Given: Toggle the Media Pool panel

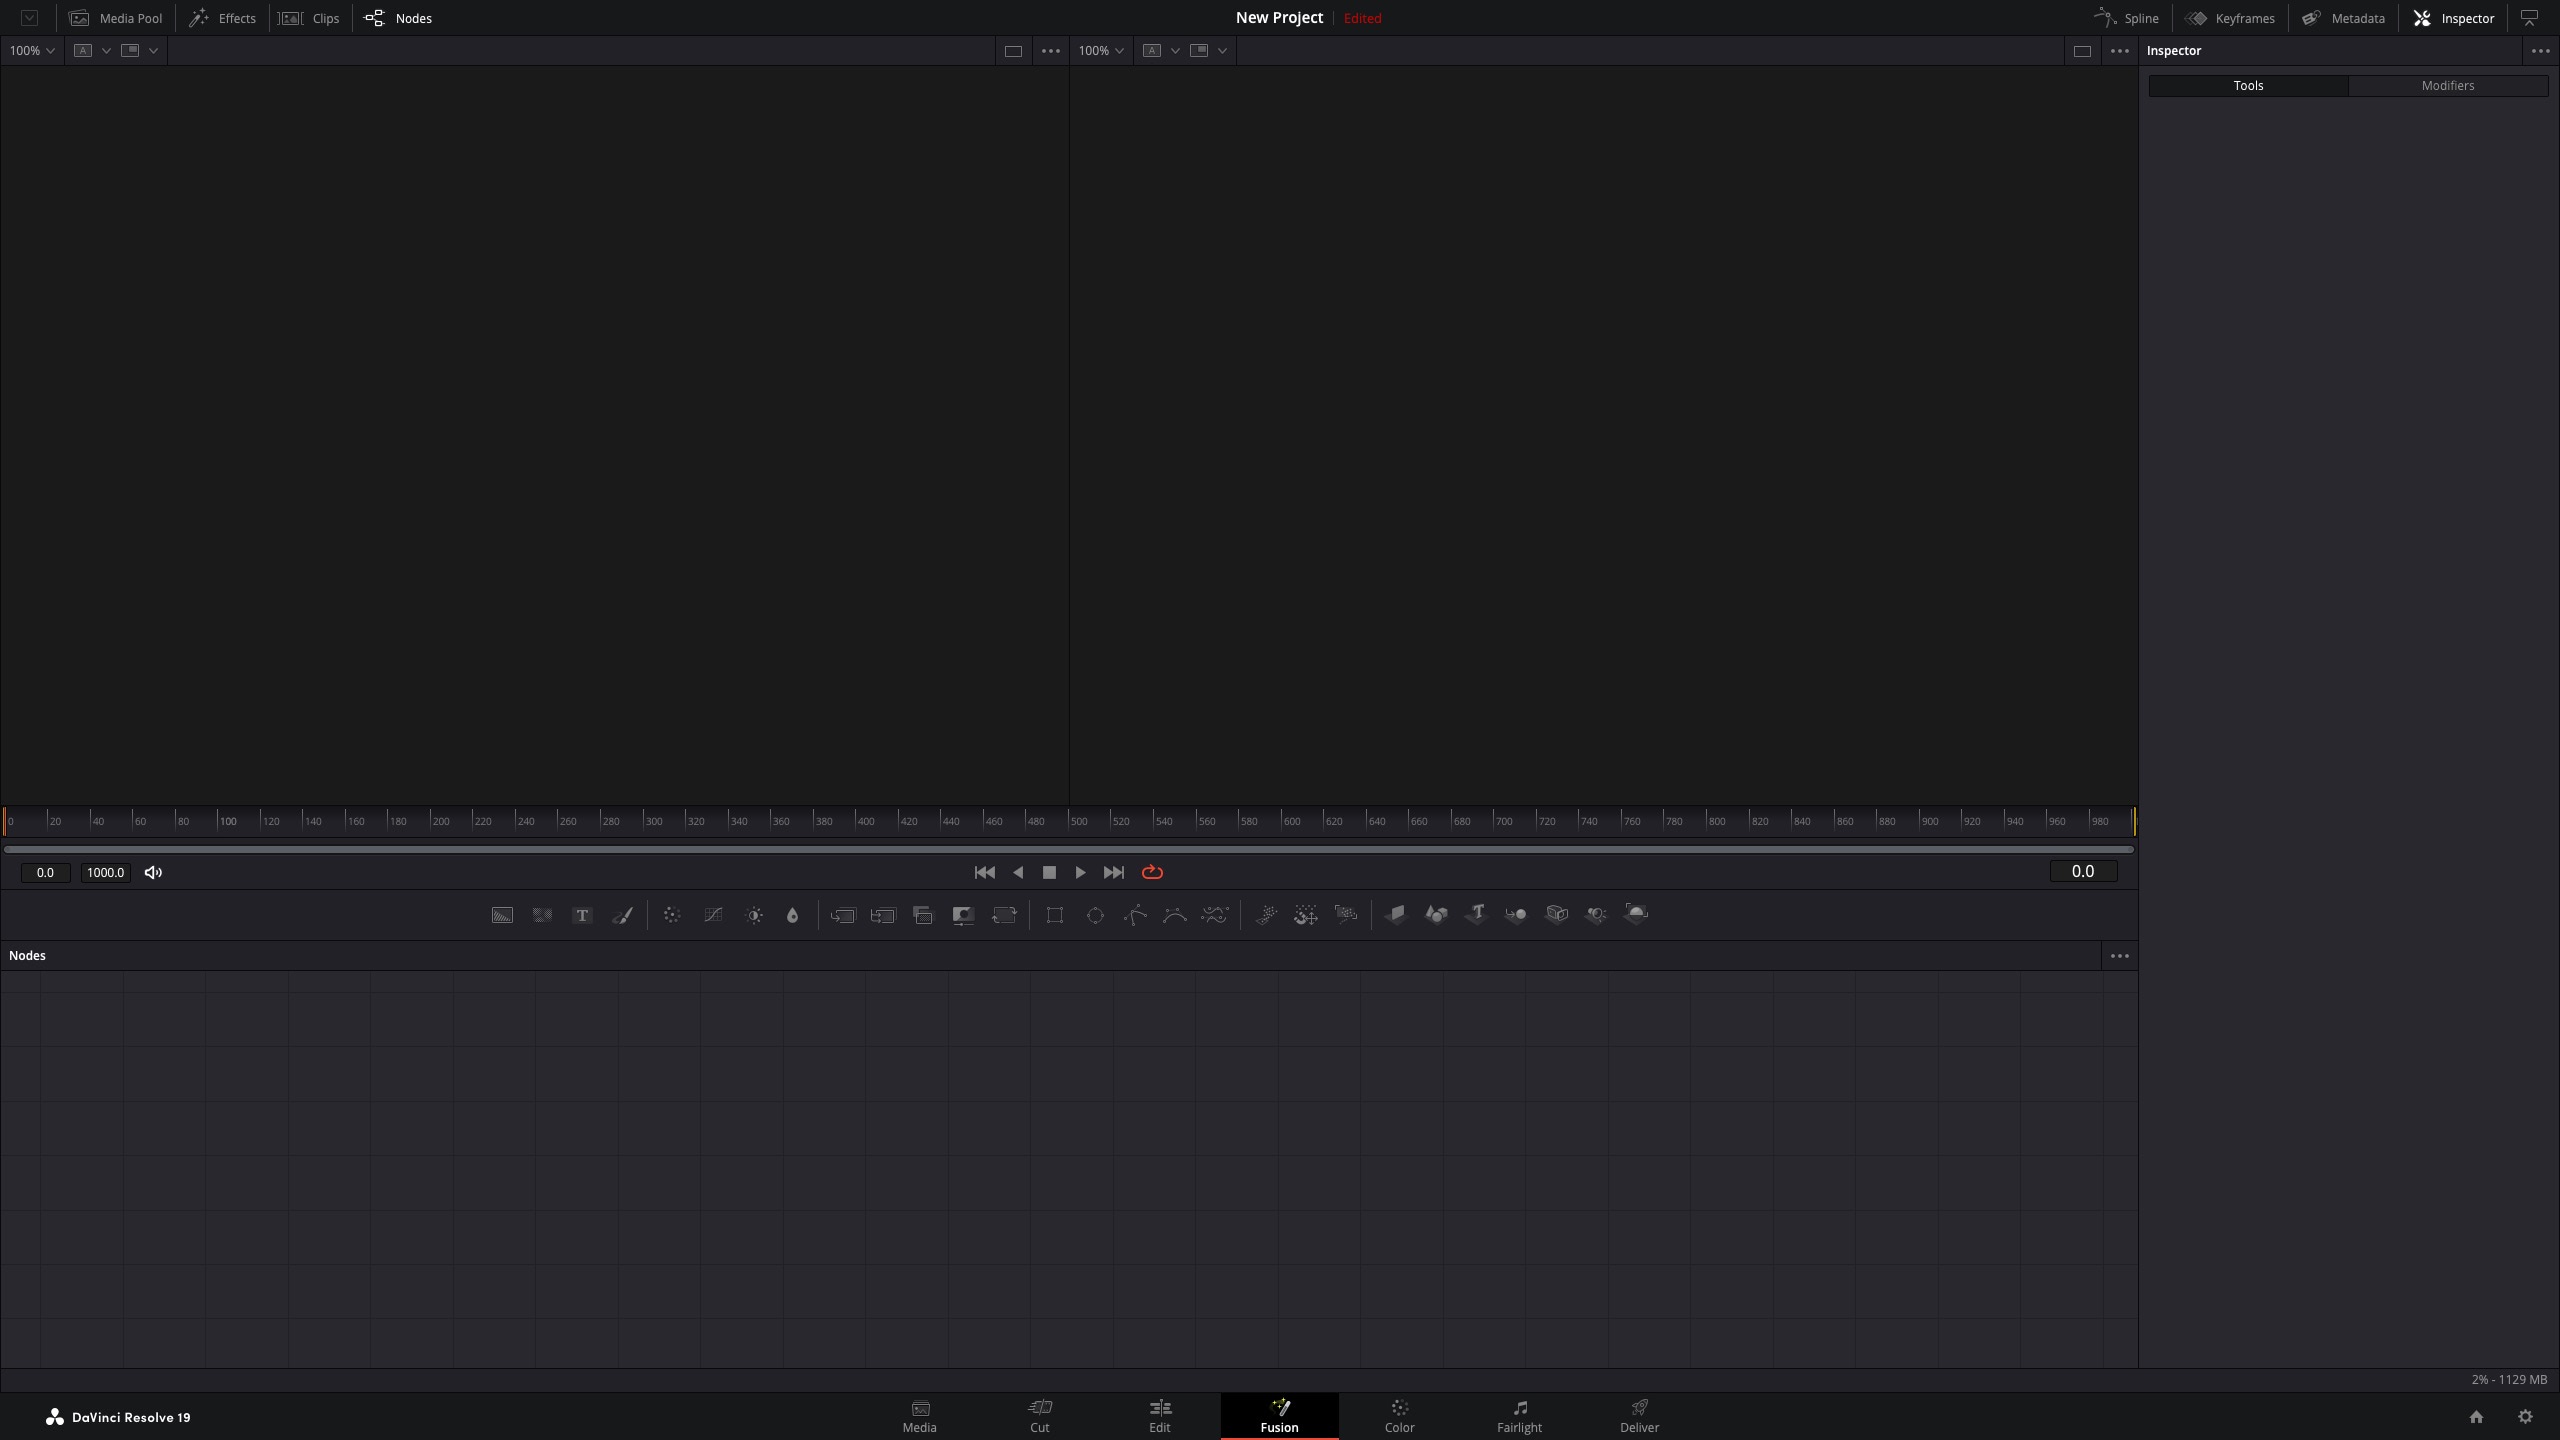Looking at the screenshot, I should [115, 17].
